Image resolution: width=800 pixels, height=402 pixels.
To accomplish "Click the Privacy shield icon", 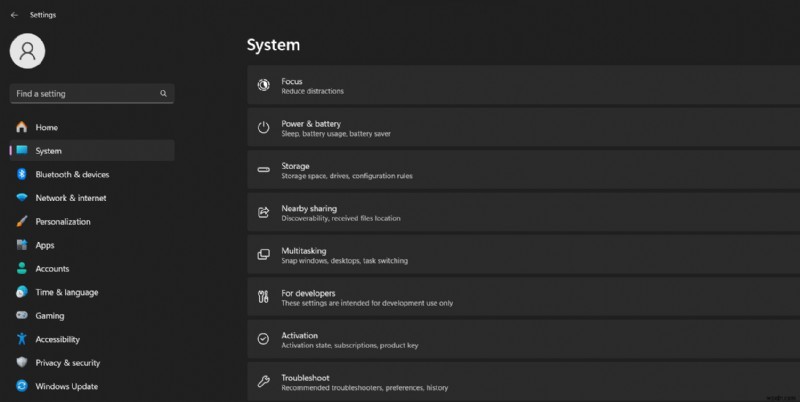I will point(21,362).
